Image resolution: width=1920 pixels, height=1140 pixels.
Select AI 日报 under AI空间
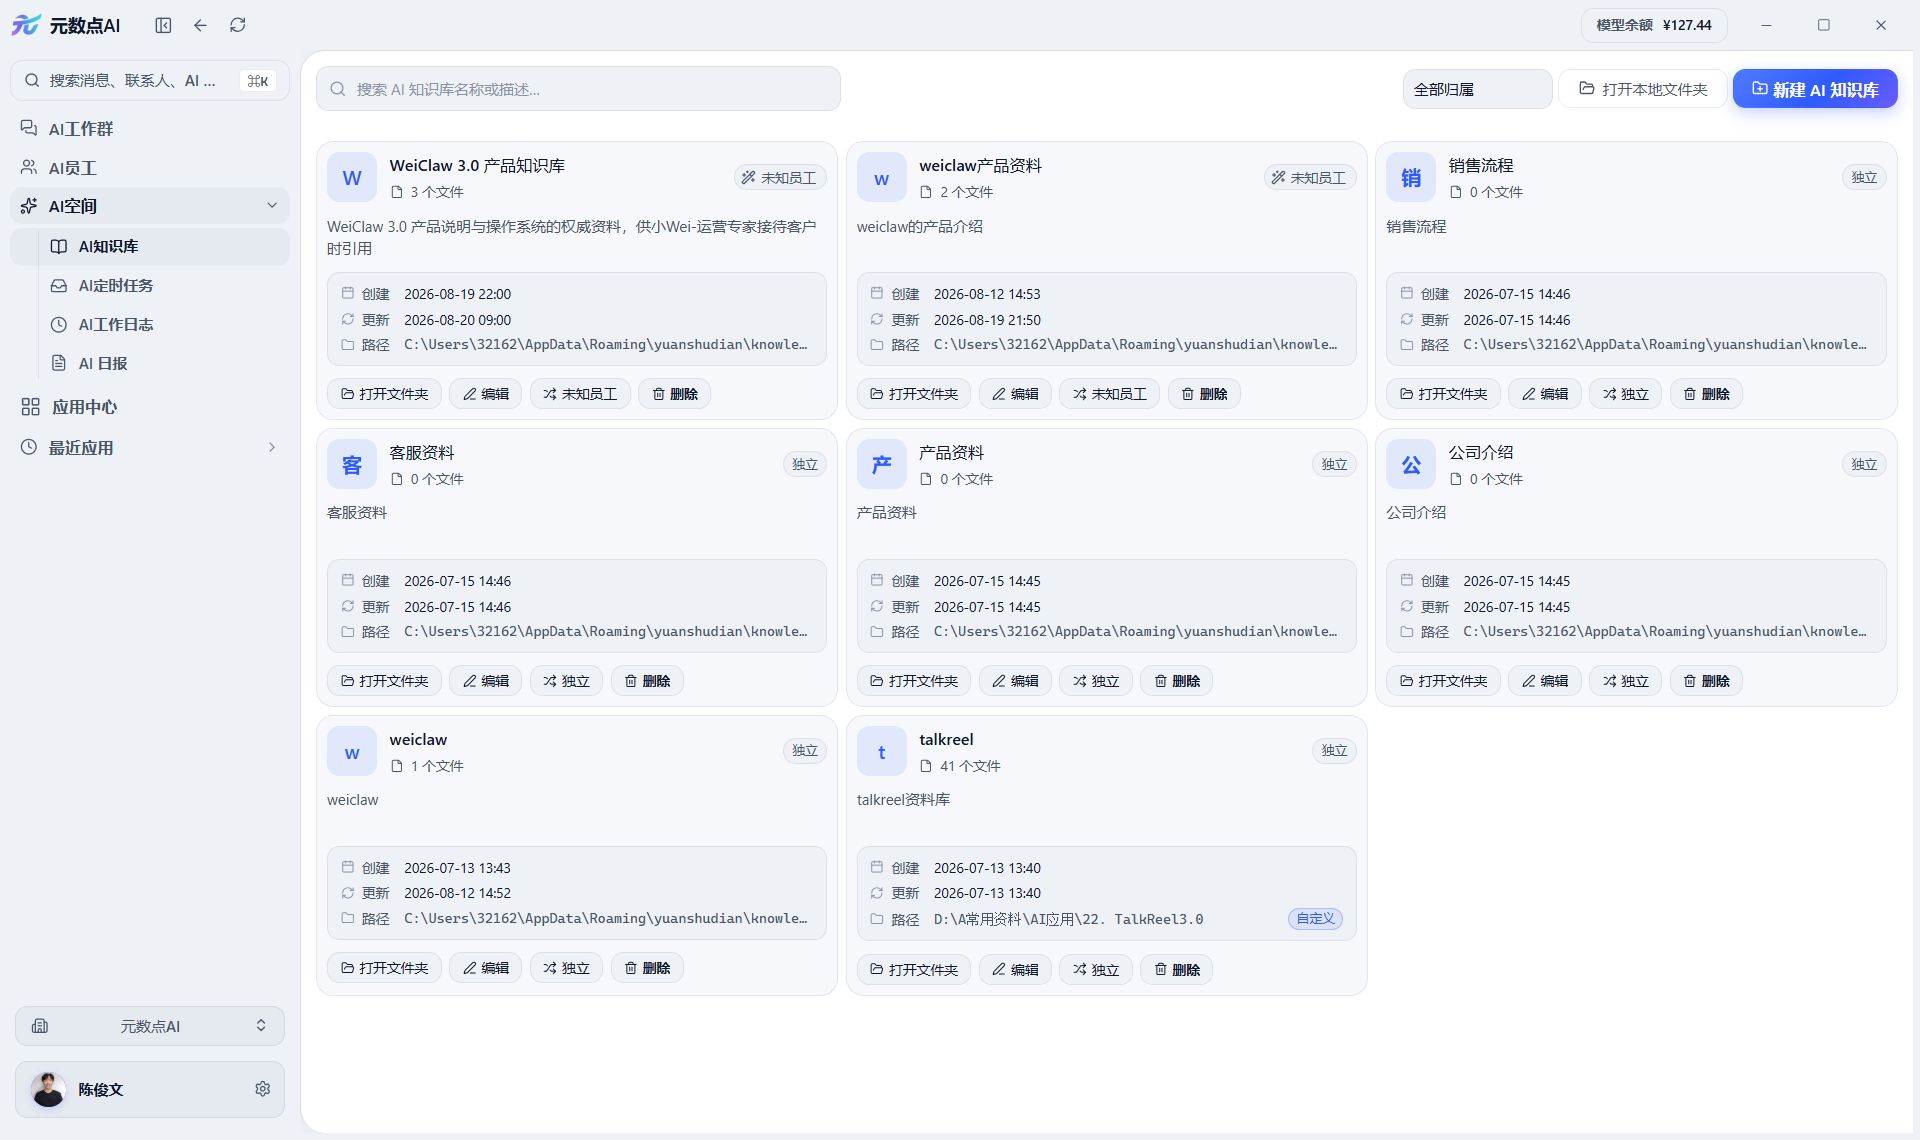[150, 364]
